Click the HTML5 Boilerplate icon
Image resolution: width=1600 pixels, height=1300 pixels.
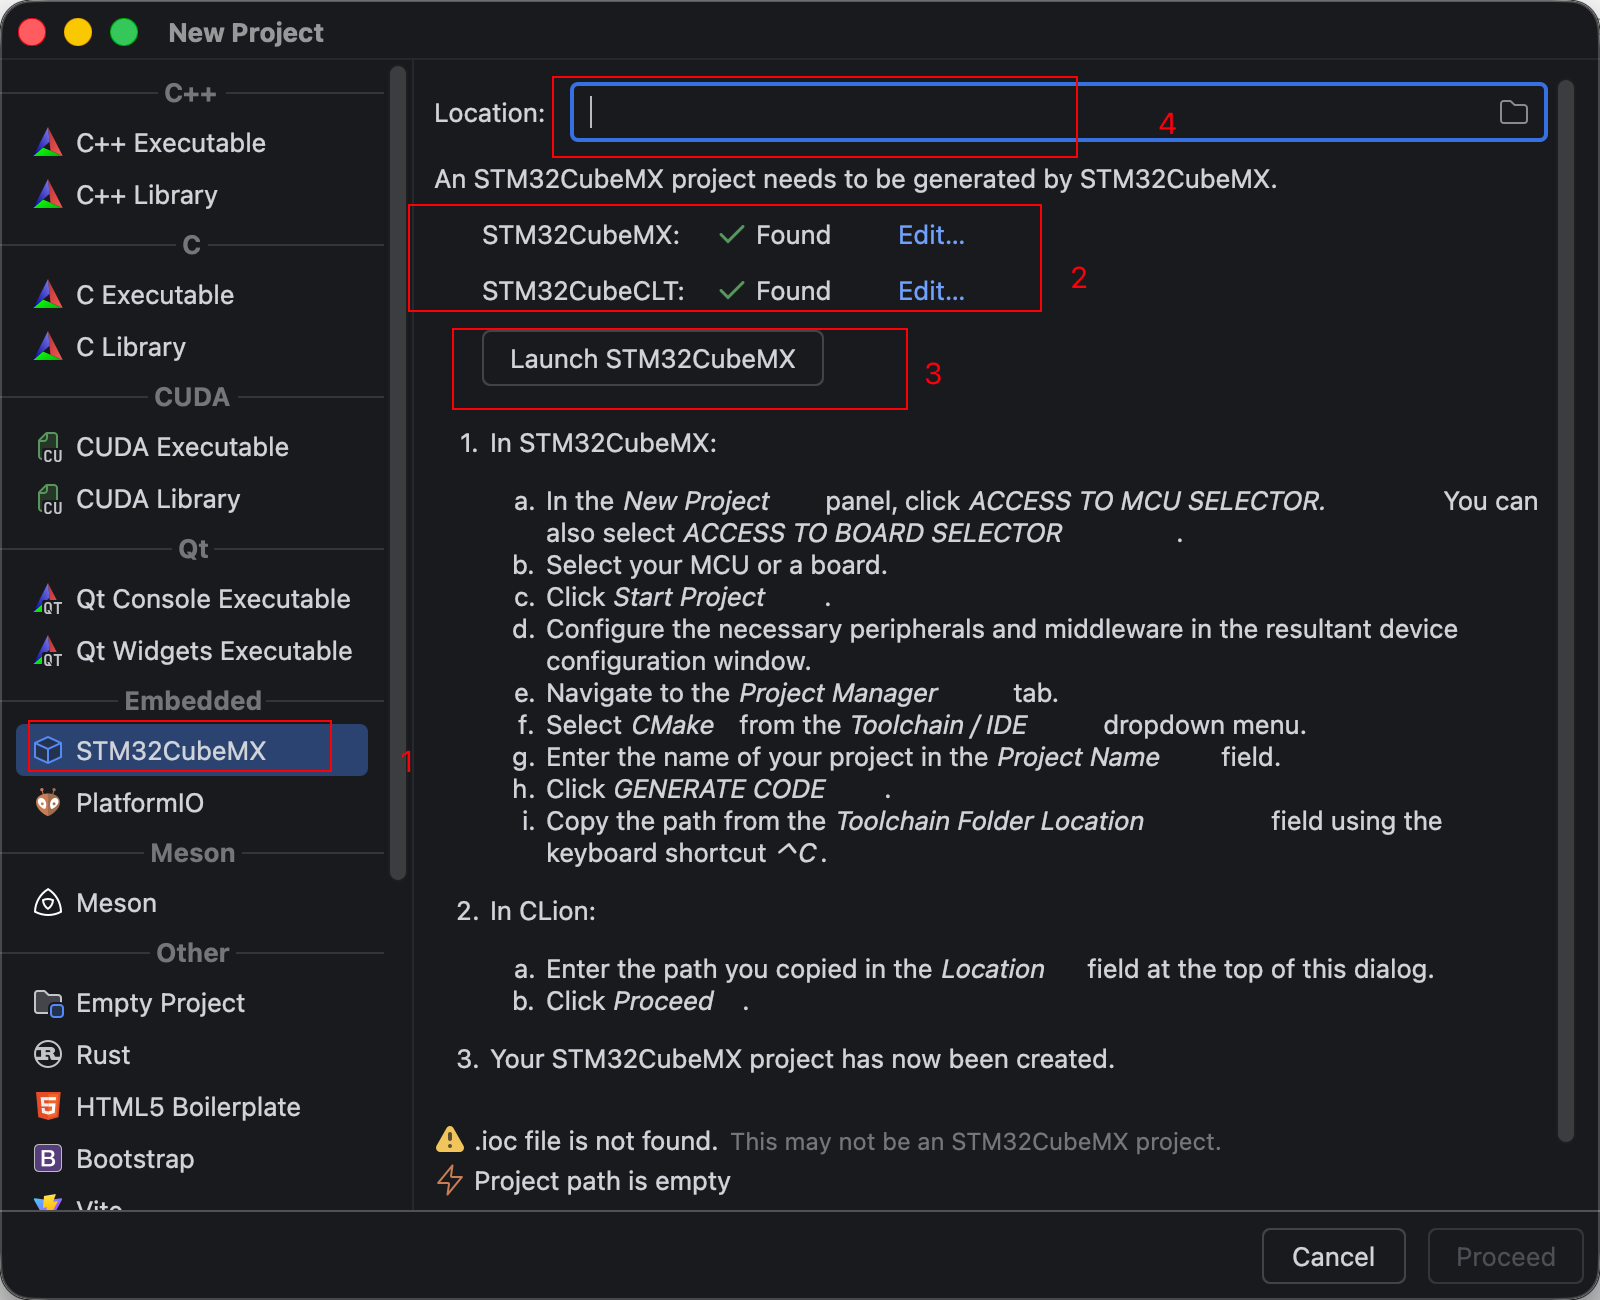click(x=48, y=1107)
